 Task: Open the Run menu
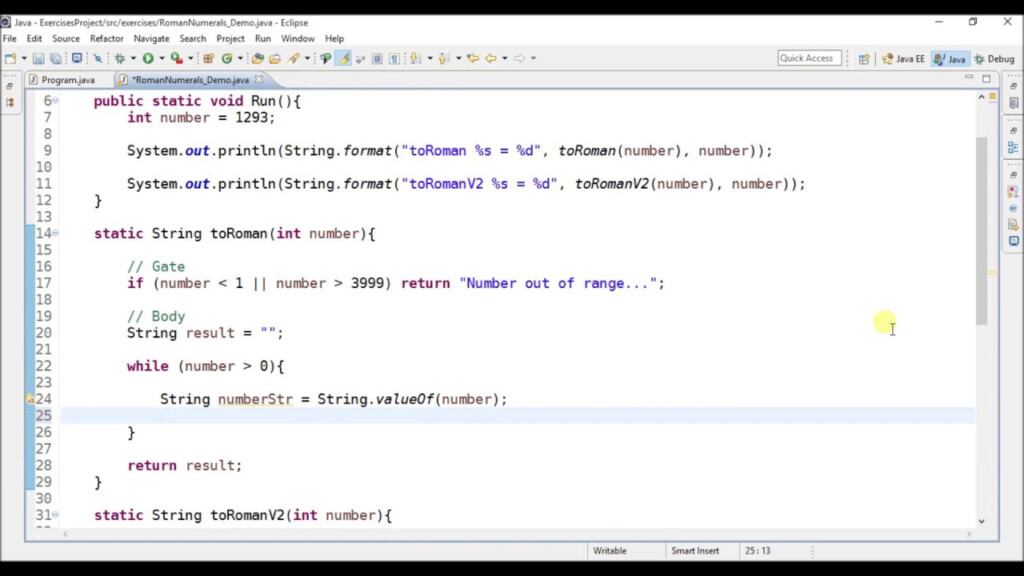tap(263, 39)
